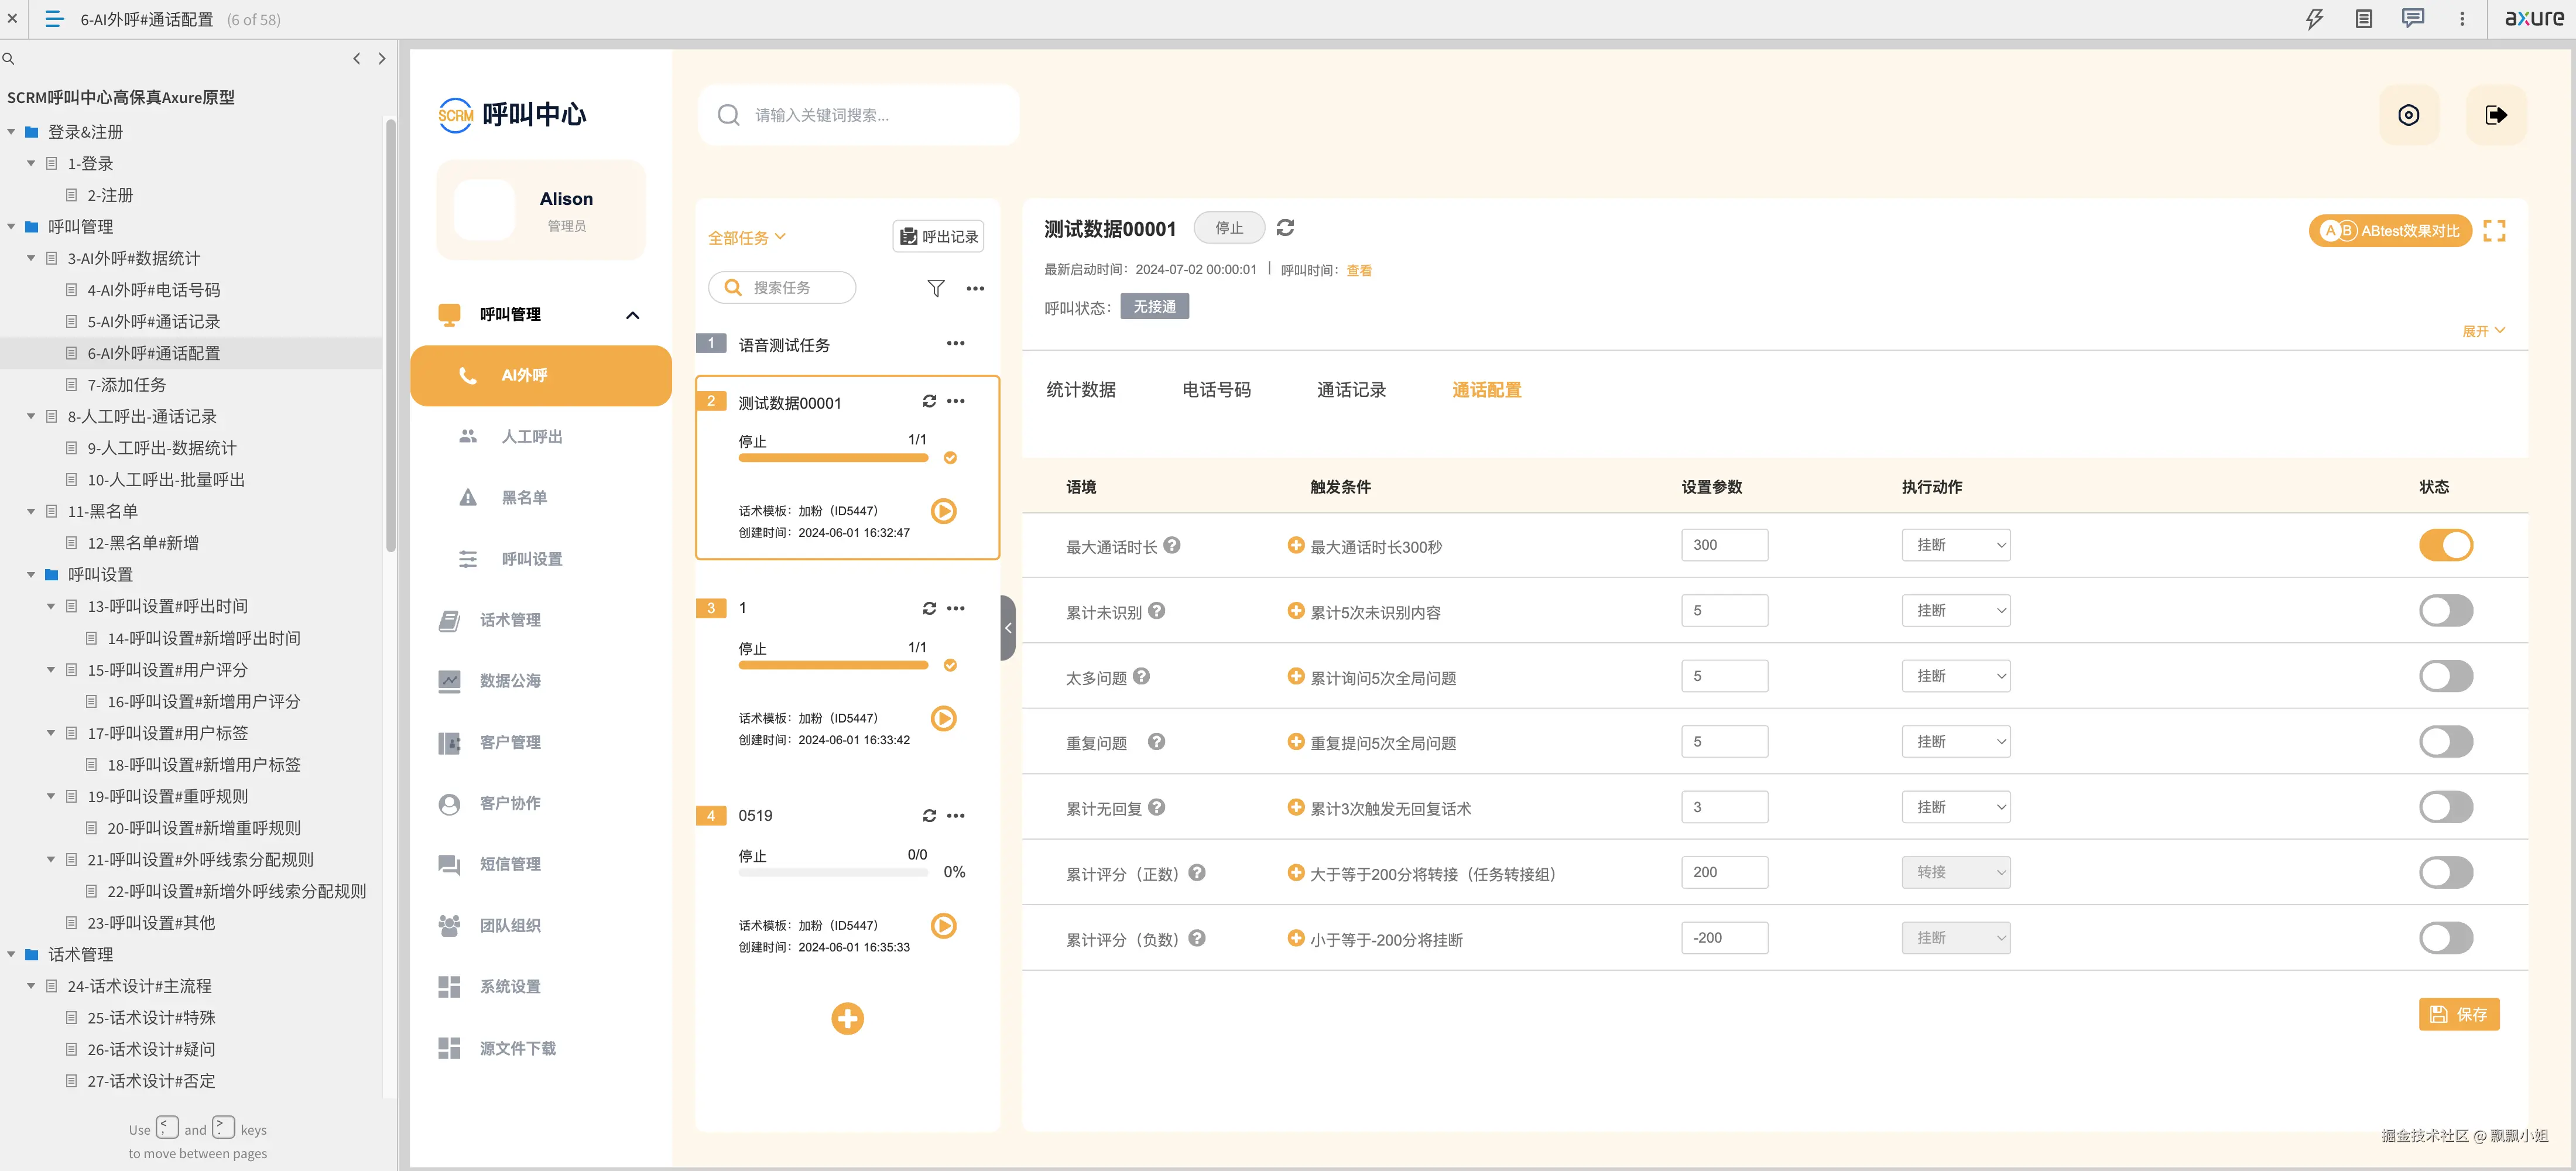Switch to the 统计数据 tab

[1080, 390]
